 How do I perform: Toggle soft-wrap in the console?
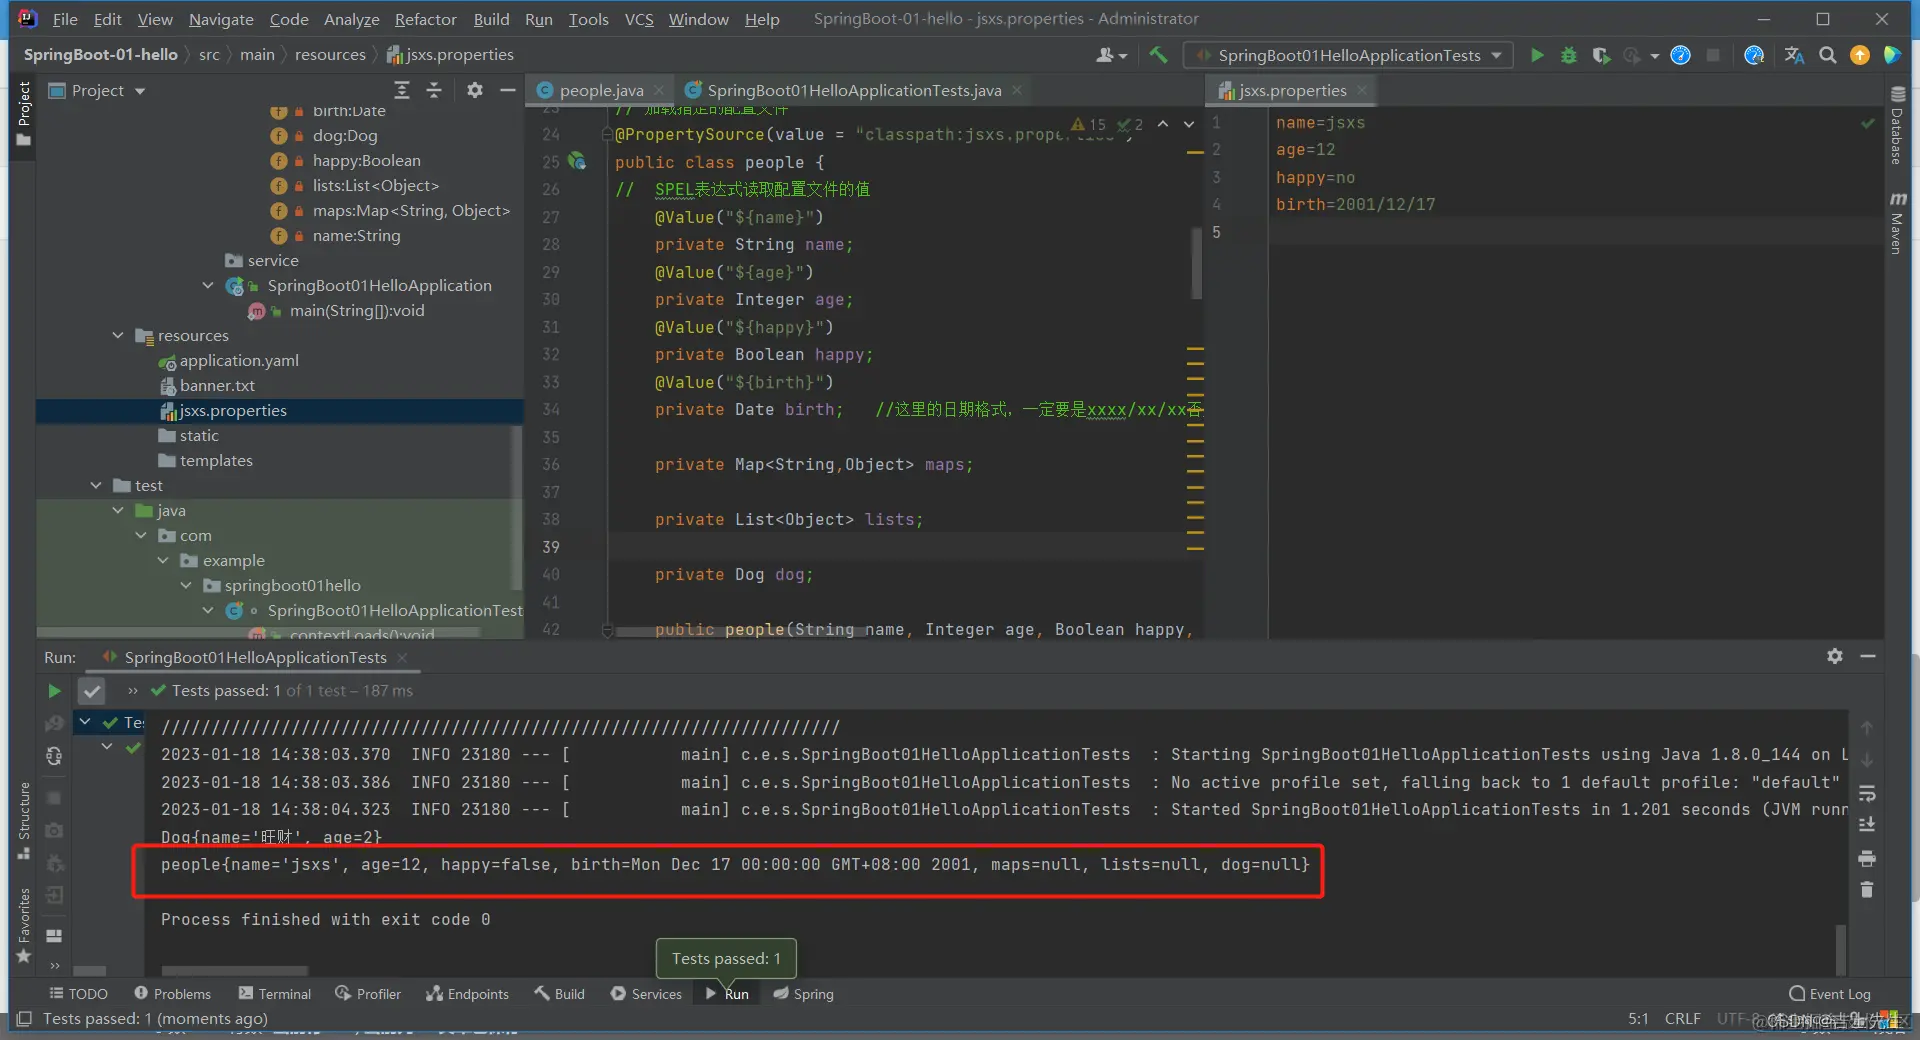point(1867,794)
